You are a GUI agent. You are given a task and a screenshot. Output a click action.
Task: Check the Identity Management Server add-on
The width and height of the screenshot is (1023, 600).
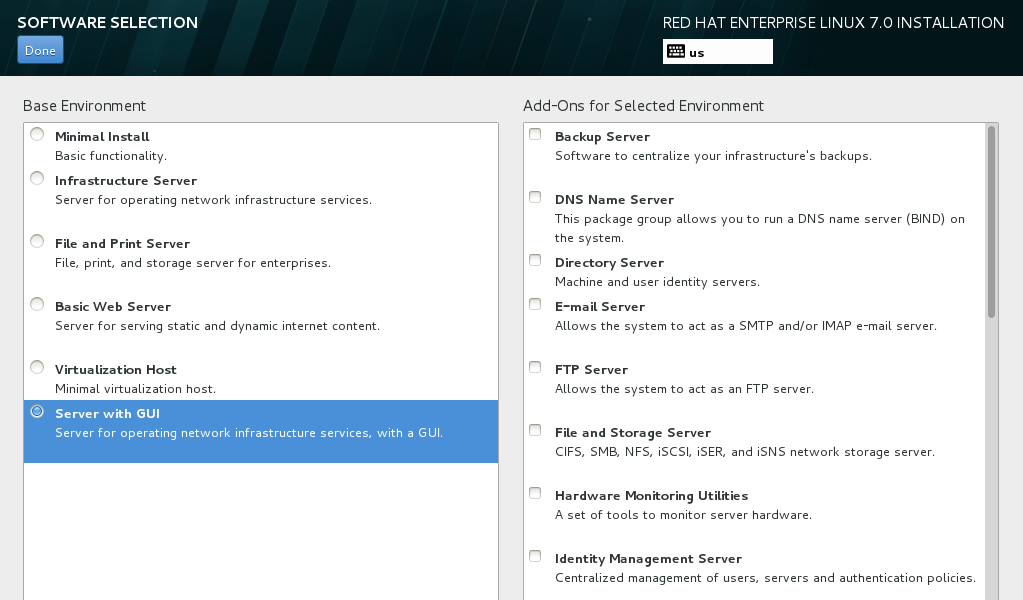click(535, 556)
